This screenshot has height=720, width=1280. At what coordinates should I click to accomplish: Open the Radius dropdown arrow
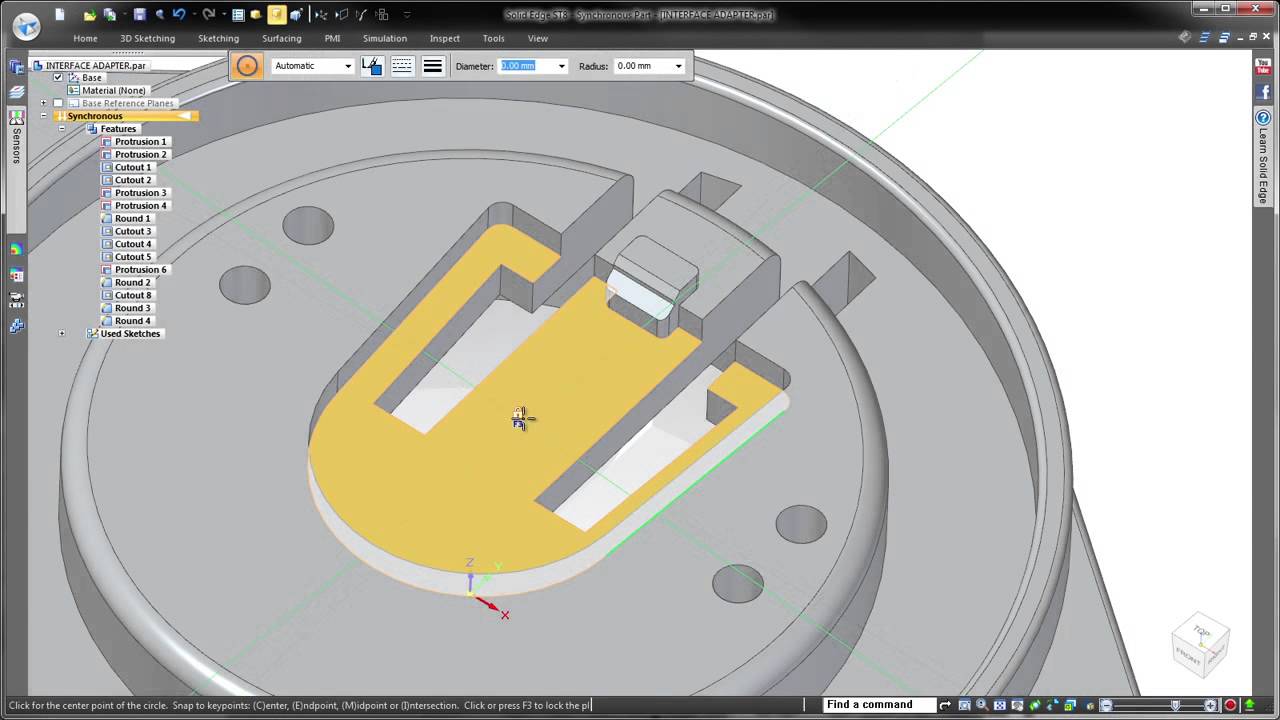[678, 66]
